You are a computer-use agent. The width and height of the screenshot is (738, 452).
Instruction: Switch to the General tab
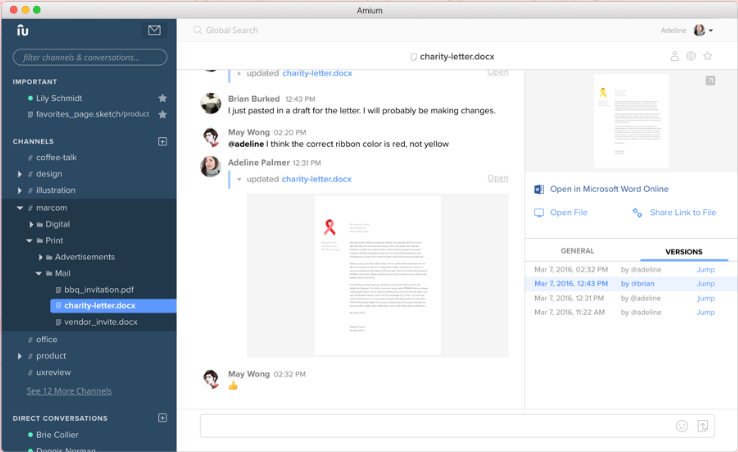click(577, 251)
